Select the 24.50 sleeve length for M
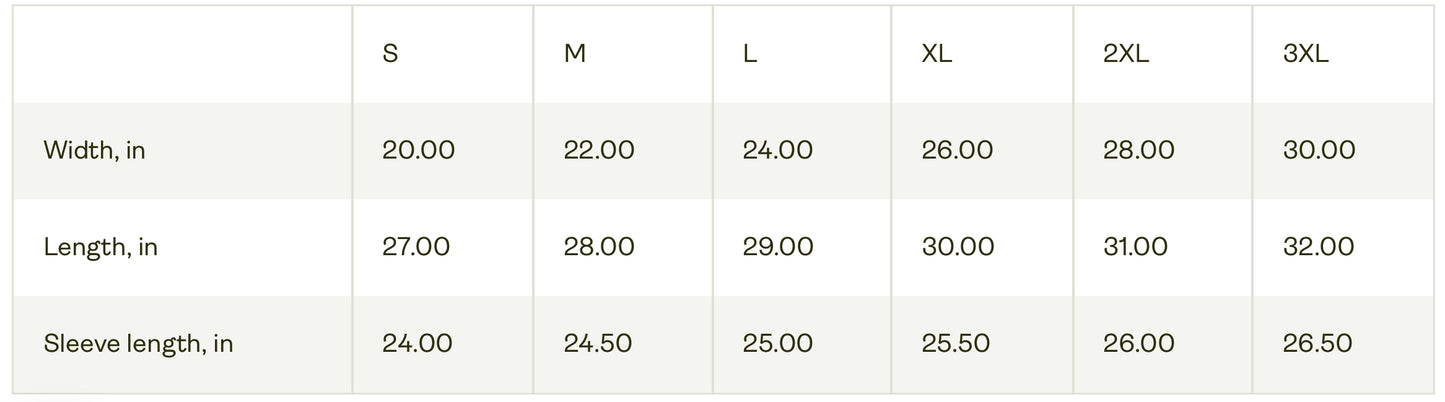The image size is (1445, 402). coord(598,344)
